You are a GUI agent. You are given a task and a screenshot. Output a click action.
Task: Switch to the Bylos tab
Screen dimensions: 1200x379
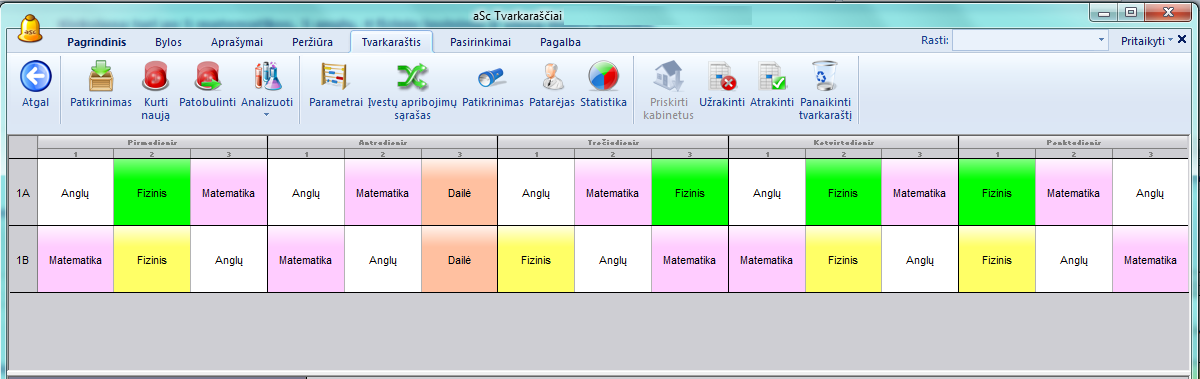(169, 42)
